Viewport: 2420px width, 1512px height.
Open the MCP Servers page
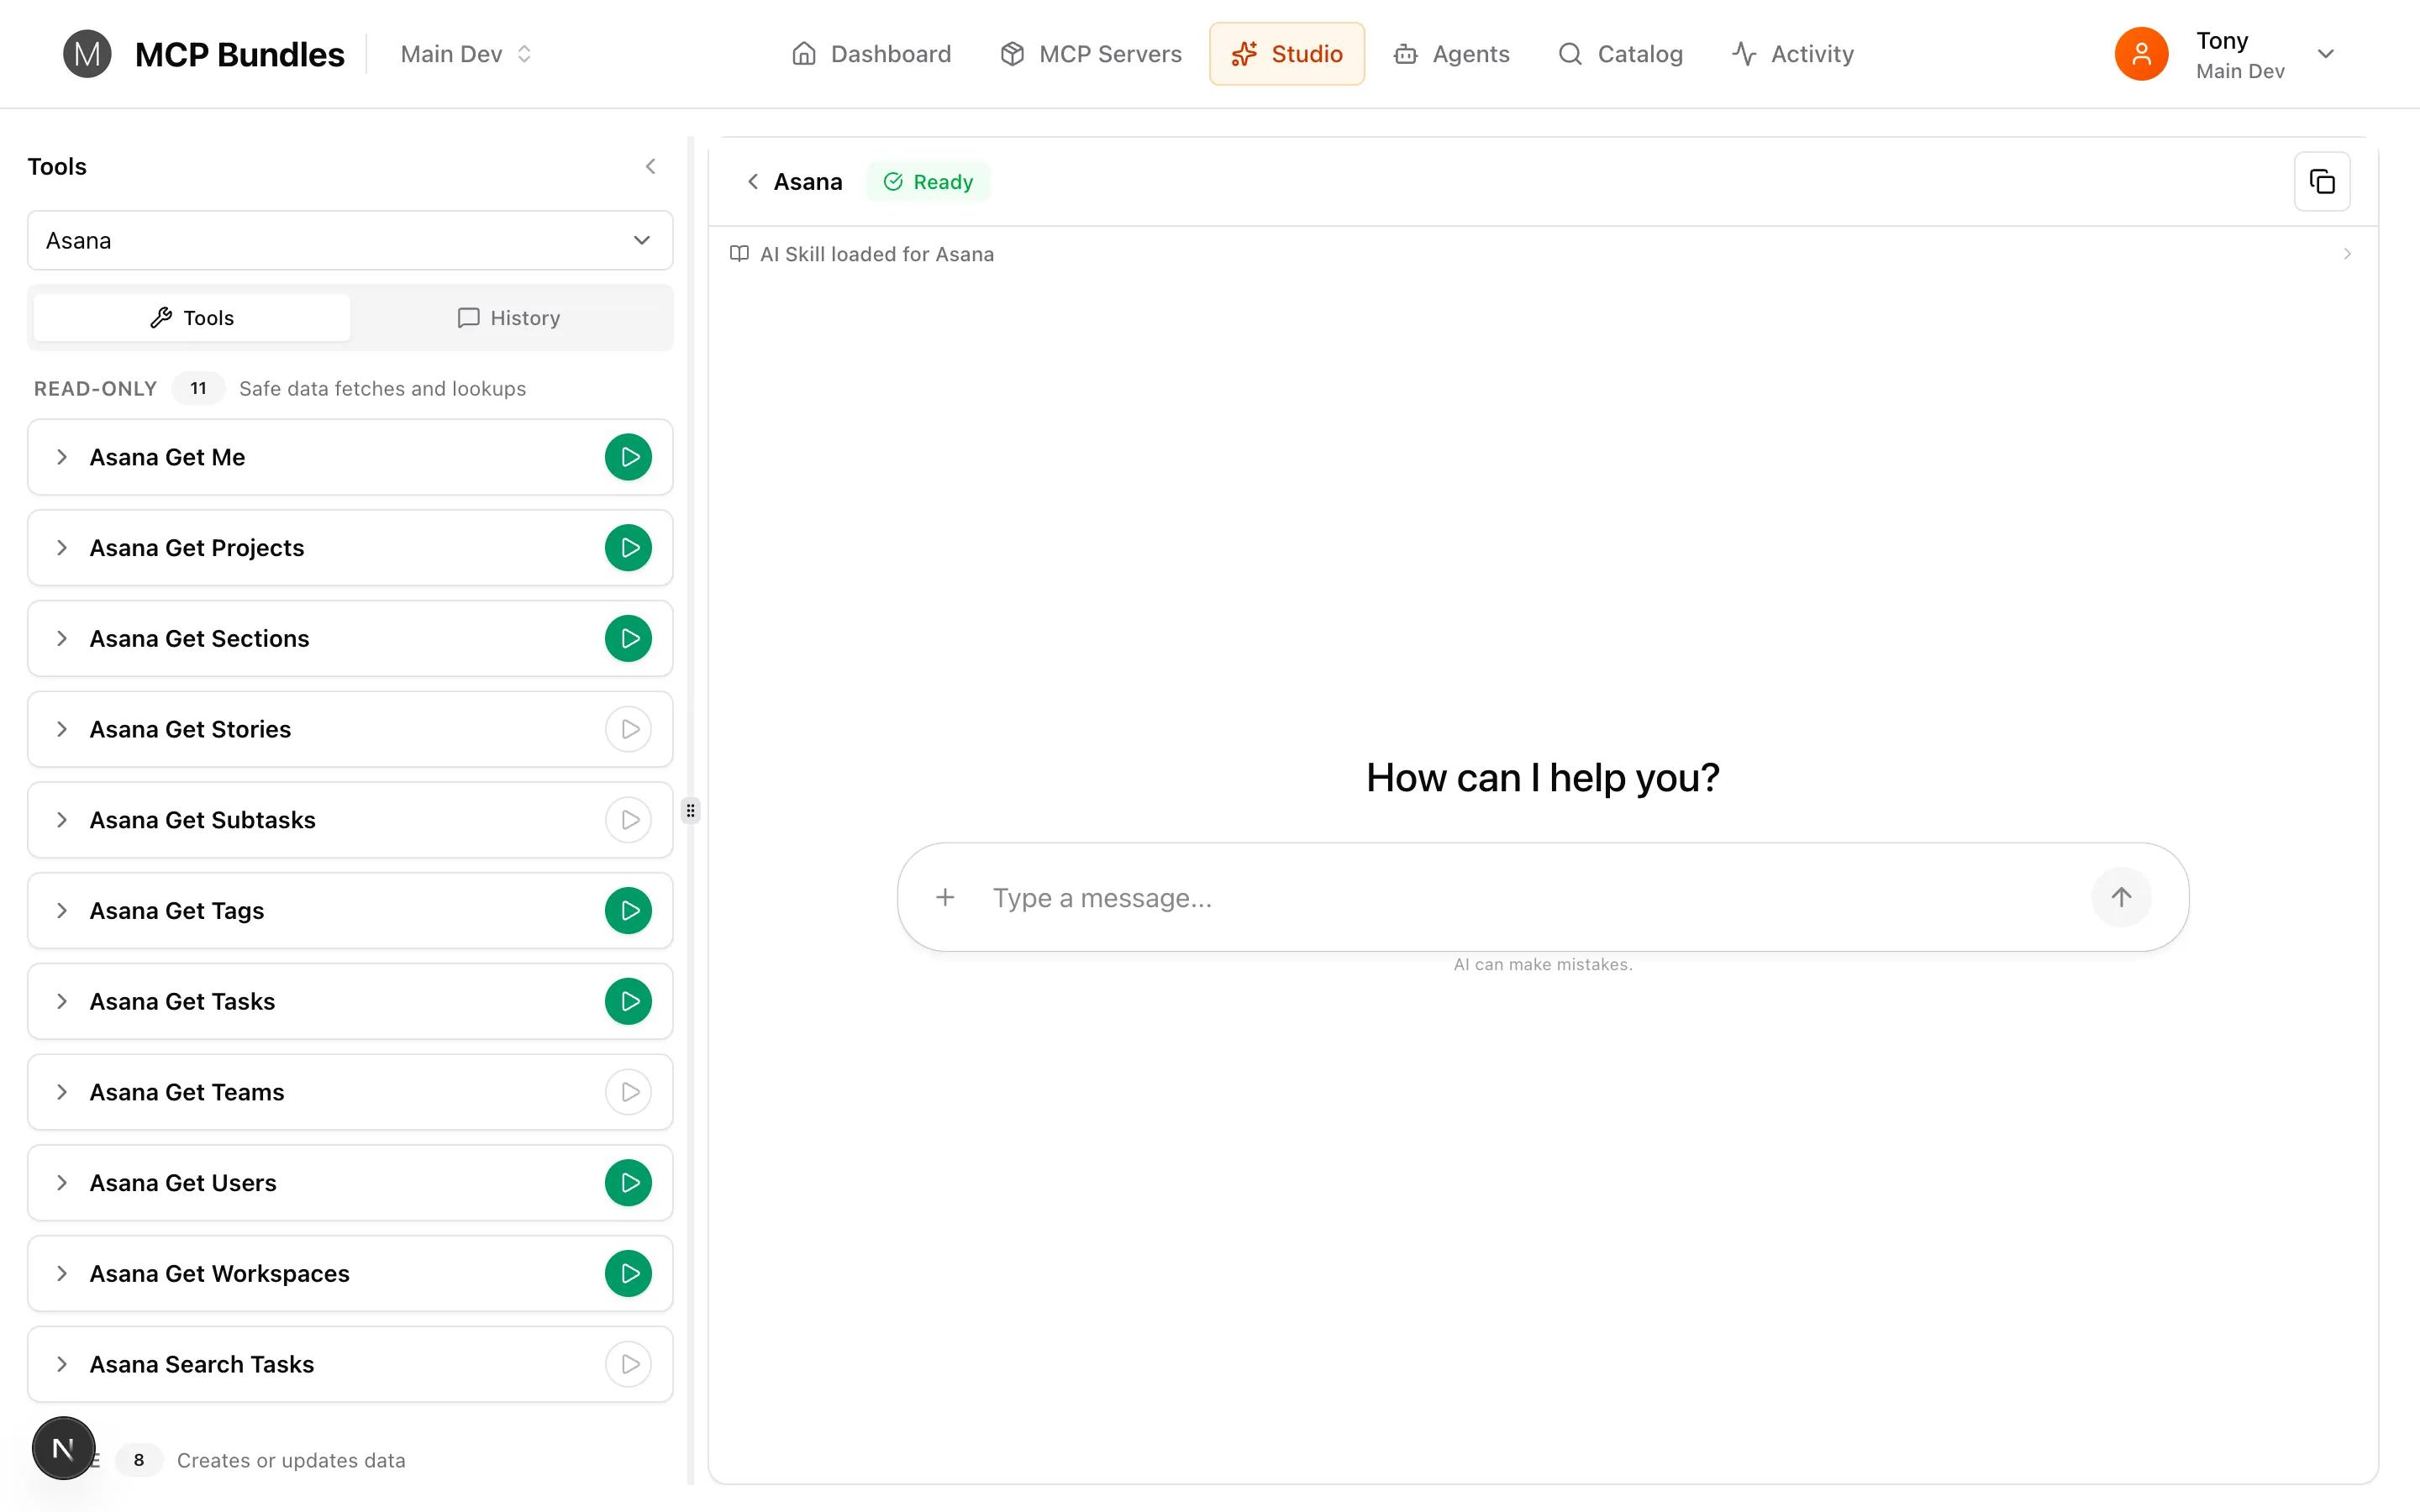[1091, 54]
